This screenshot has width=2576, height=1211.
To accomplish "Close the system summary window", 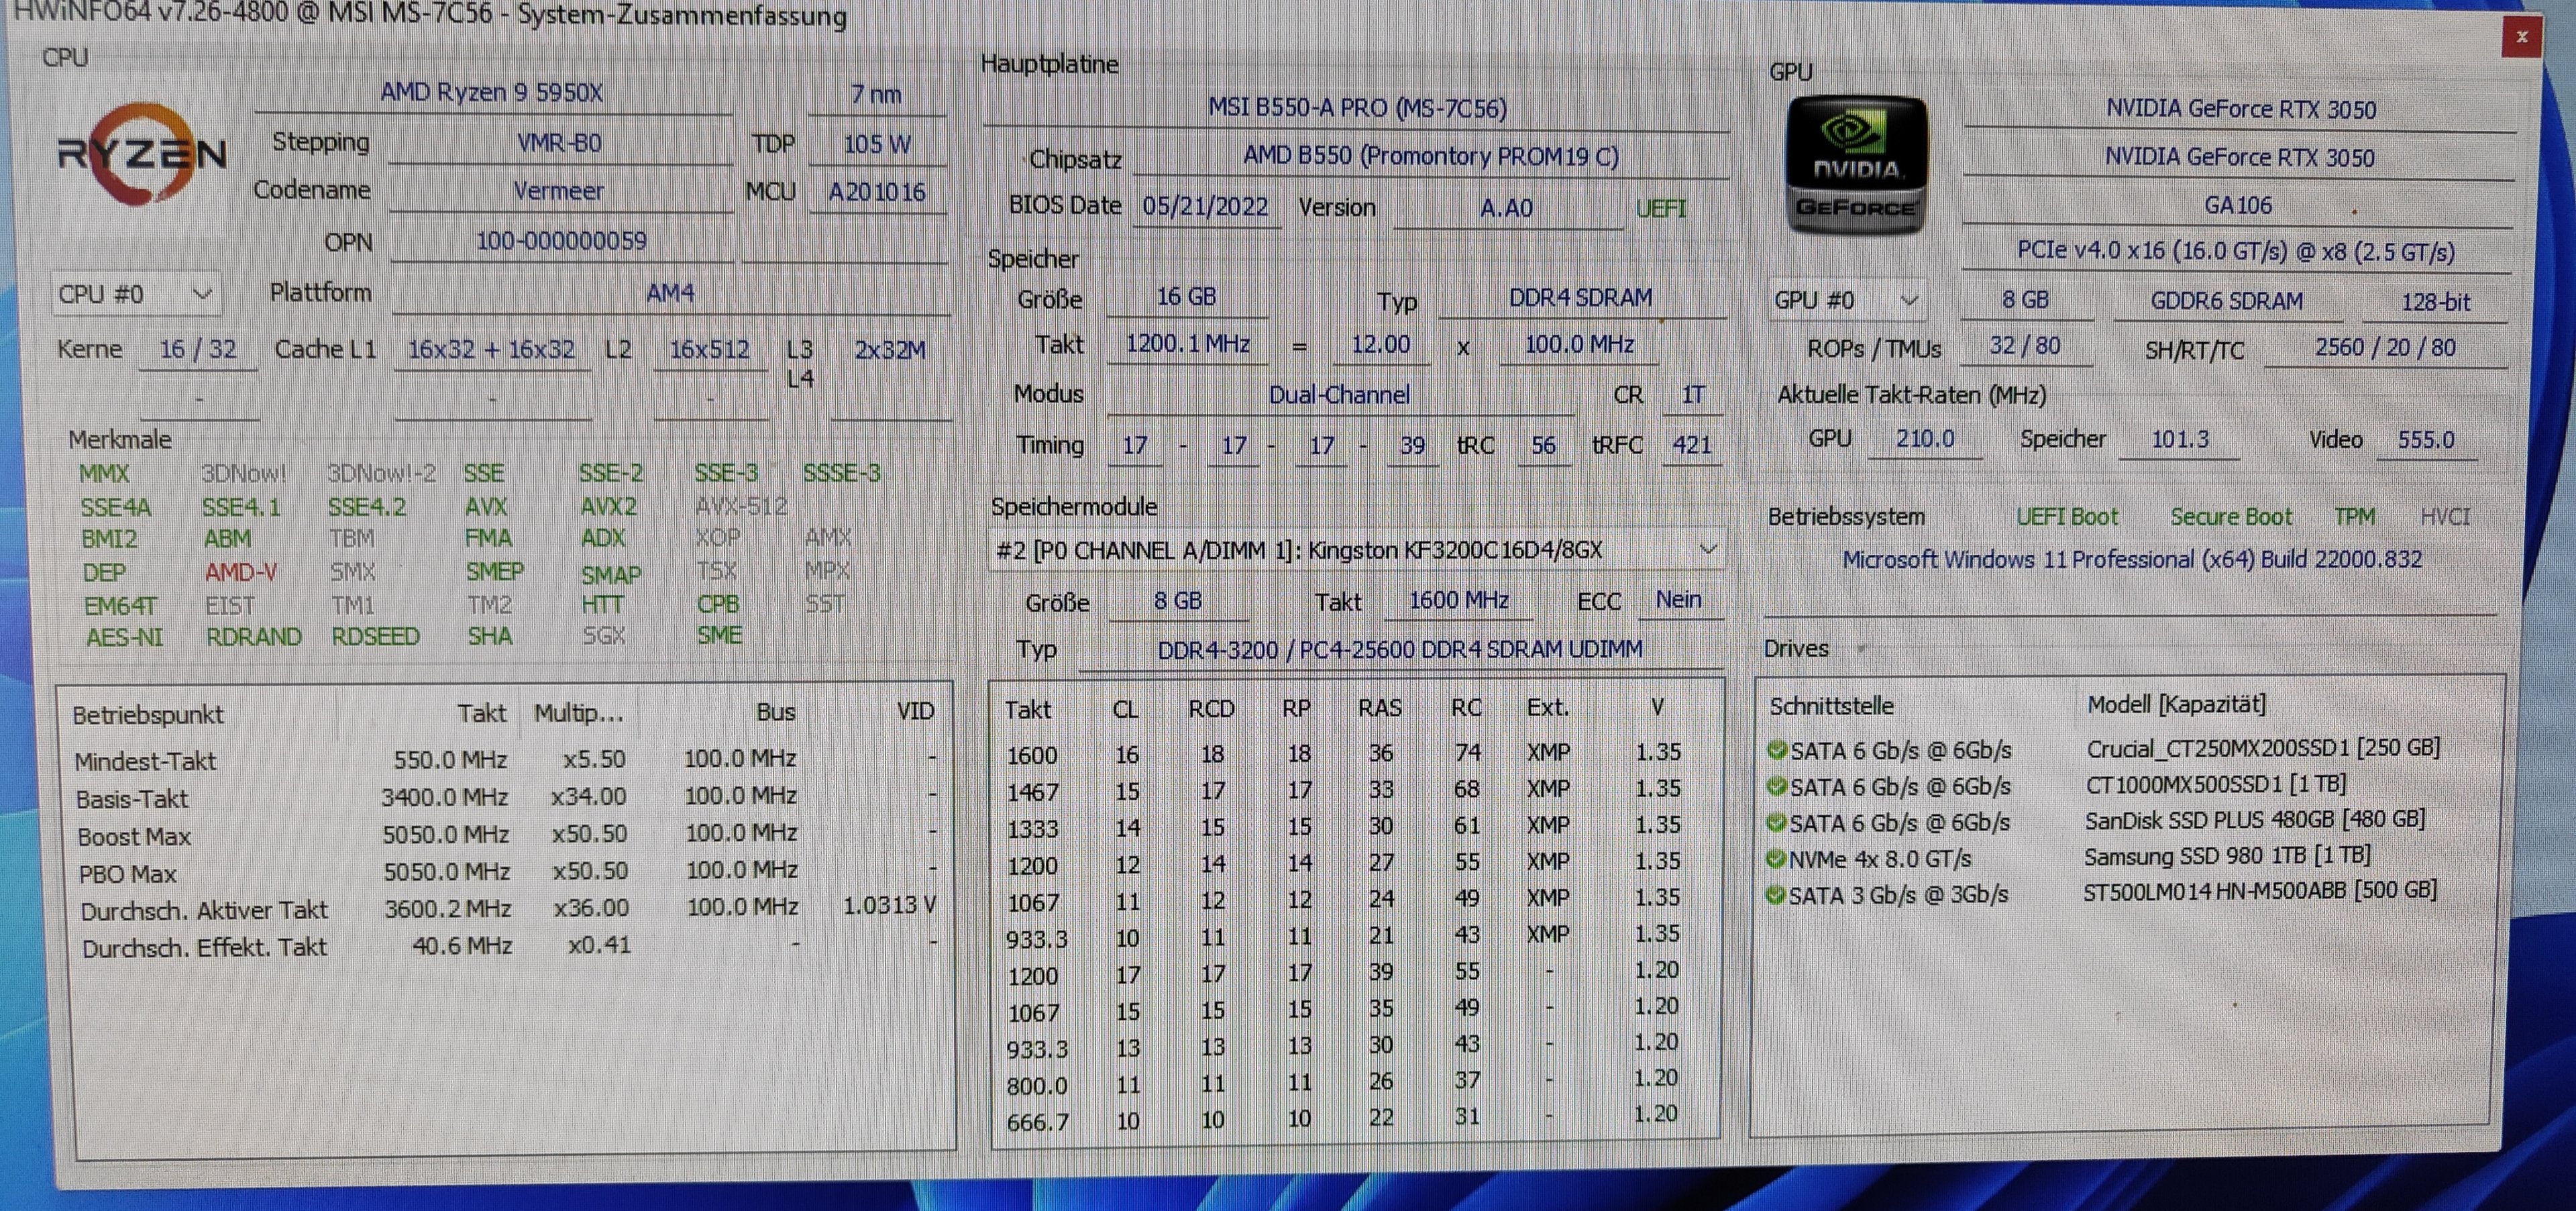I will click(x=2521, y=37).
